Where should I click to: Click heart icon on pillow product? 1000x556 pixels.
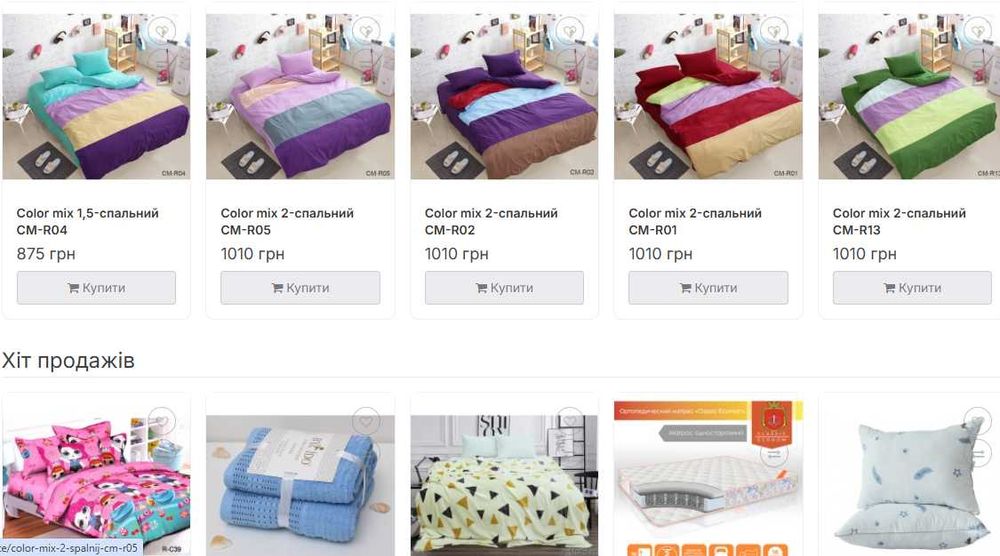(978, 421)
